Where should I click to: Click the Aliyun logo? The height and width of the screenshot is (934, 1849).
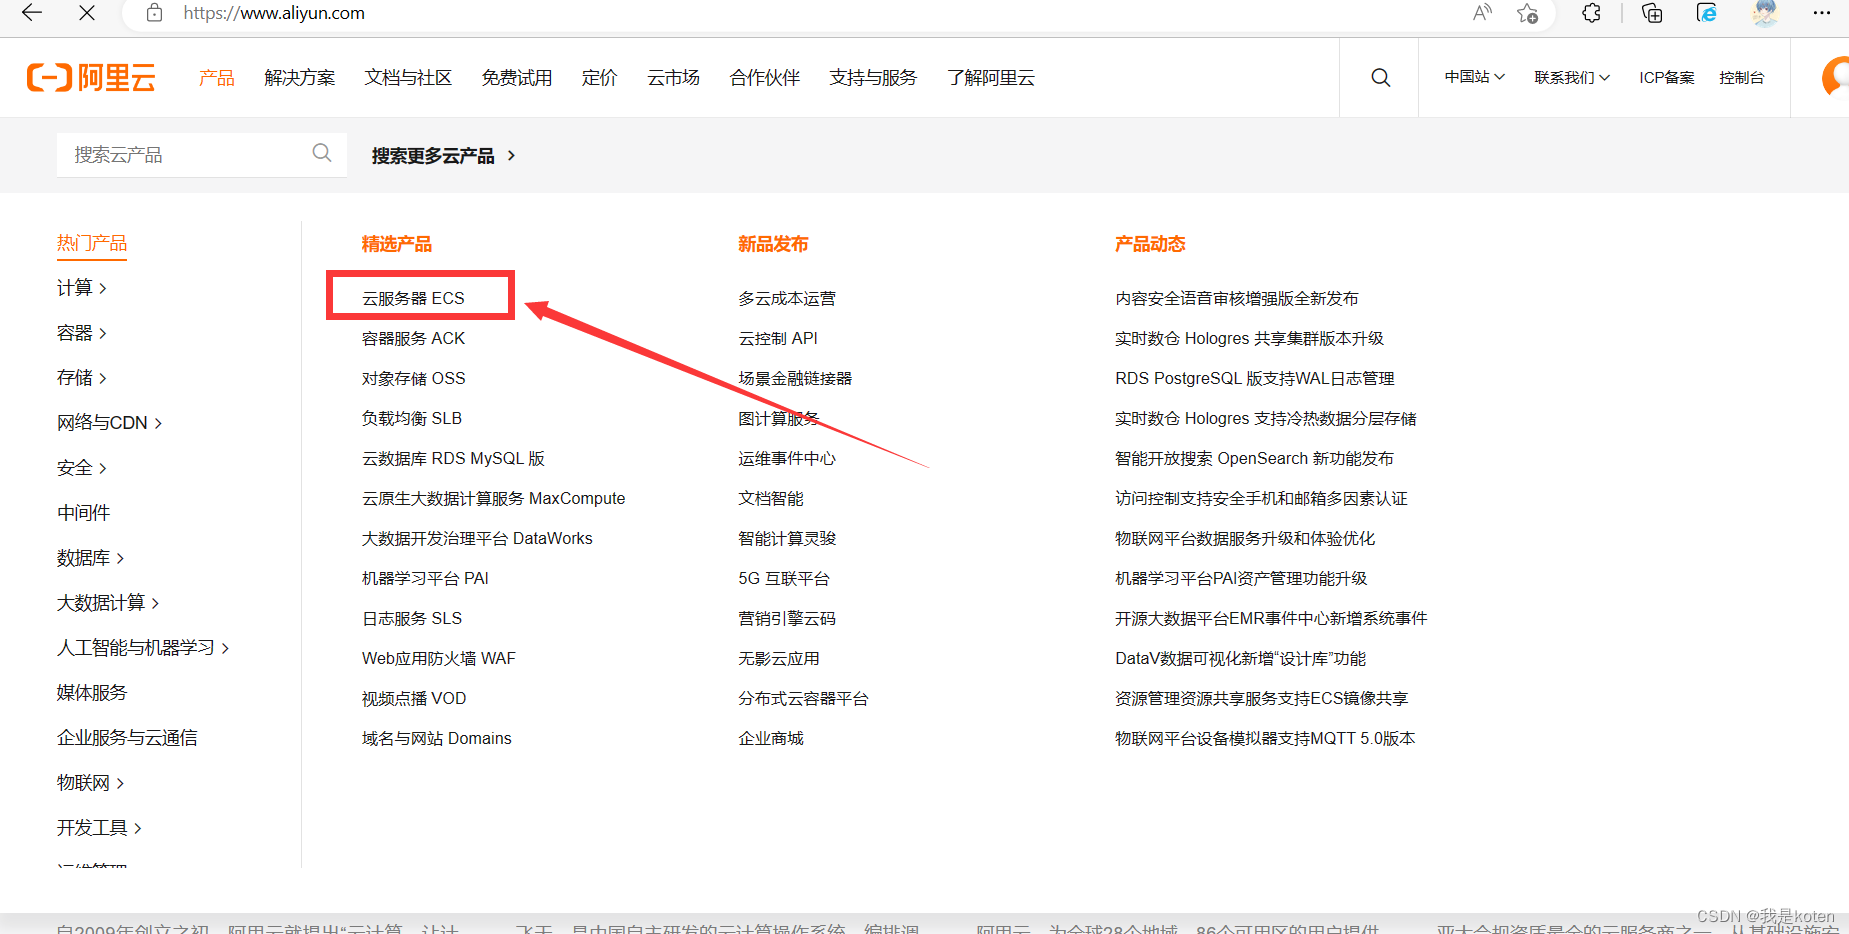coord(91,77)
